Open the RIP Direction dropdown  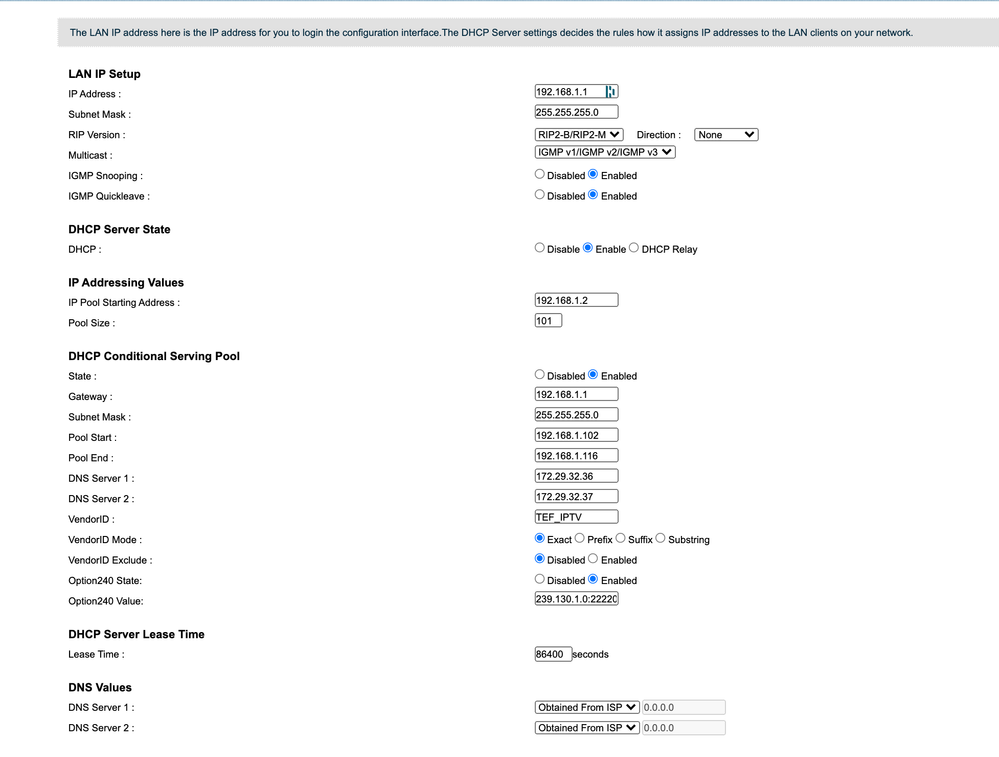(726, 134)
